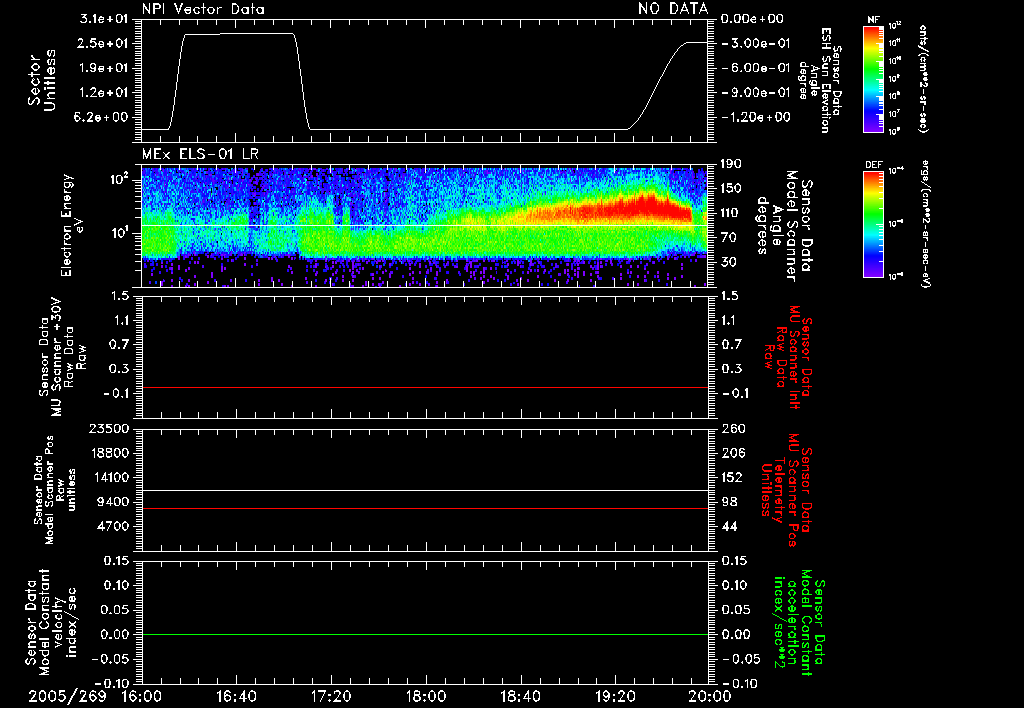Viewport: 1024px width, 708px height.
Task: Click the '-3.00e-01' sun elevation value
Action: tap(755, 43)
